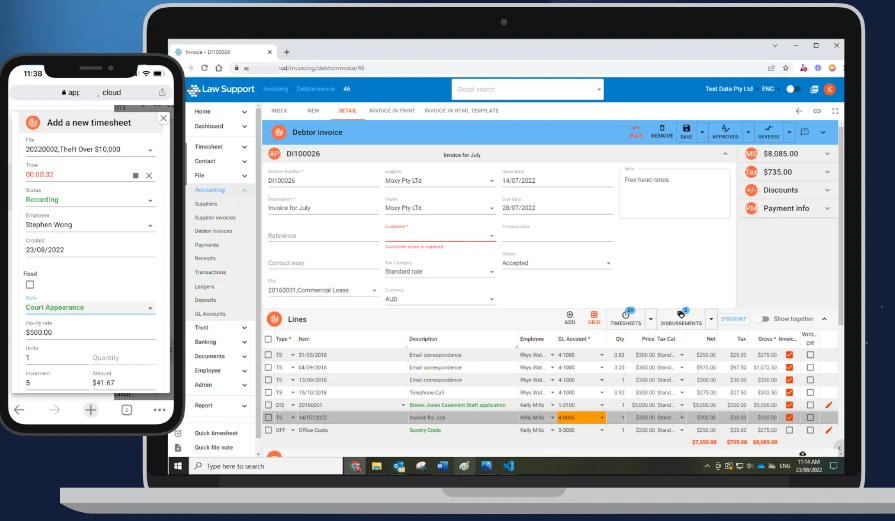Click the Save icon in invoice toolbar
895x521 pixels.
point(686,130)
